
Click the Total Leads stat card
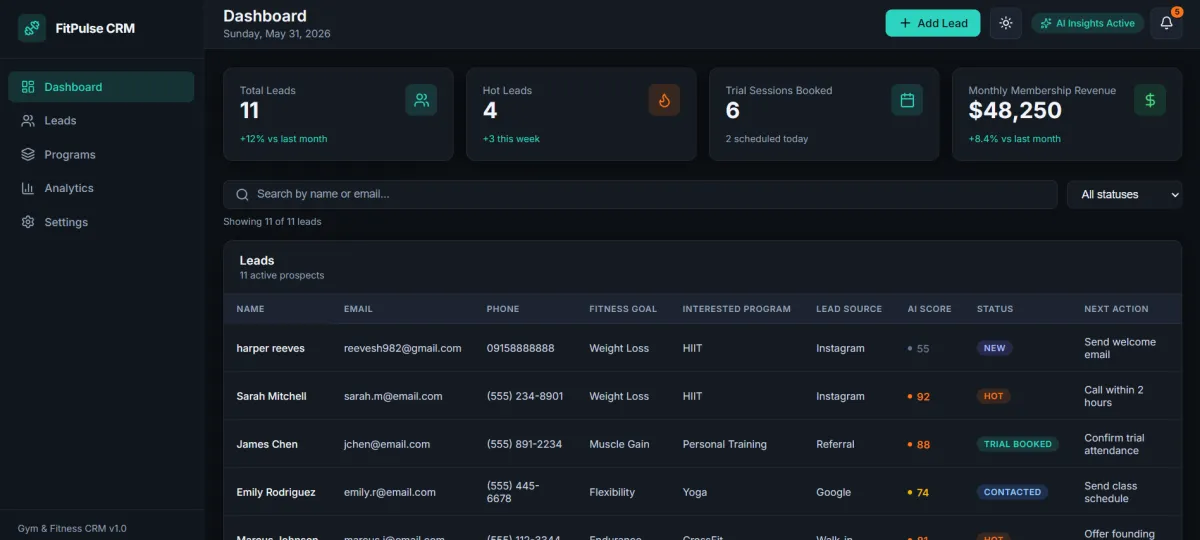click(338, 114)
